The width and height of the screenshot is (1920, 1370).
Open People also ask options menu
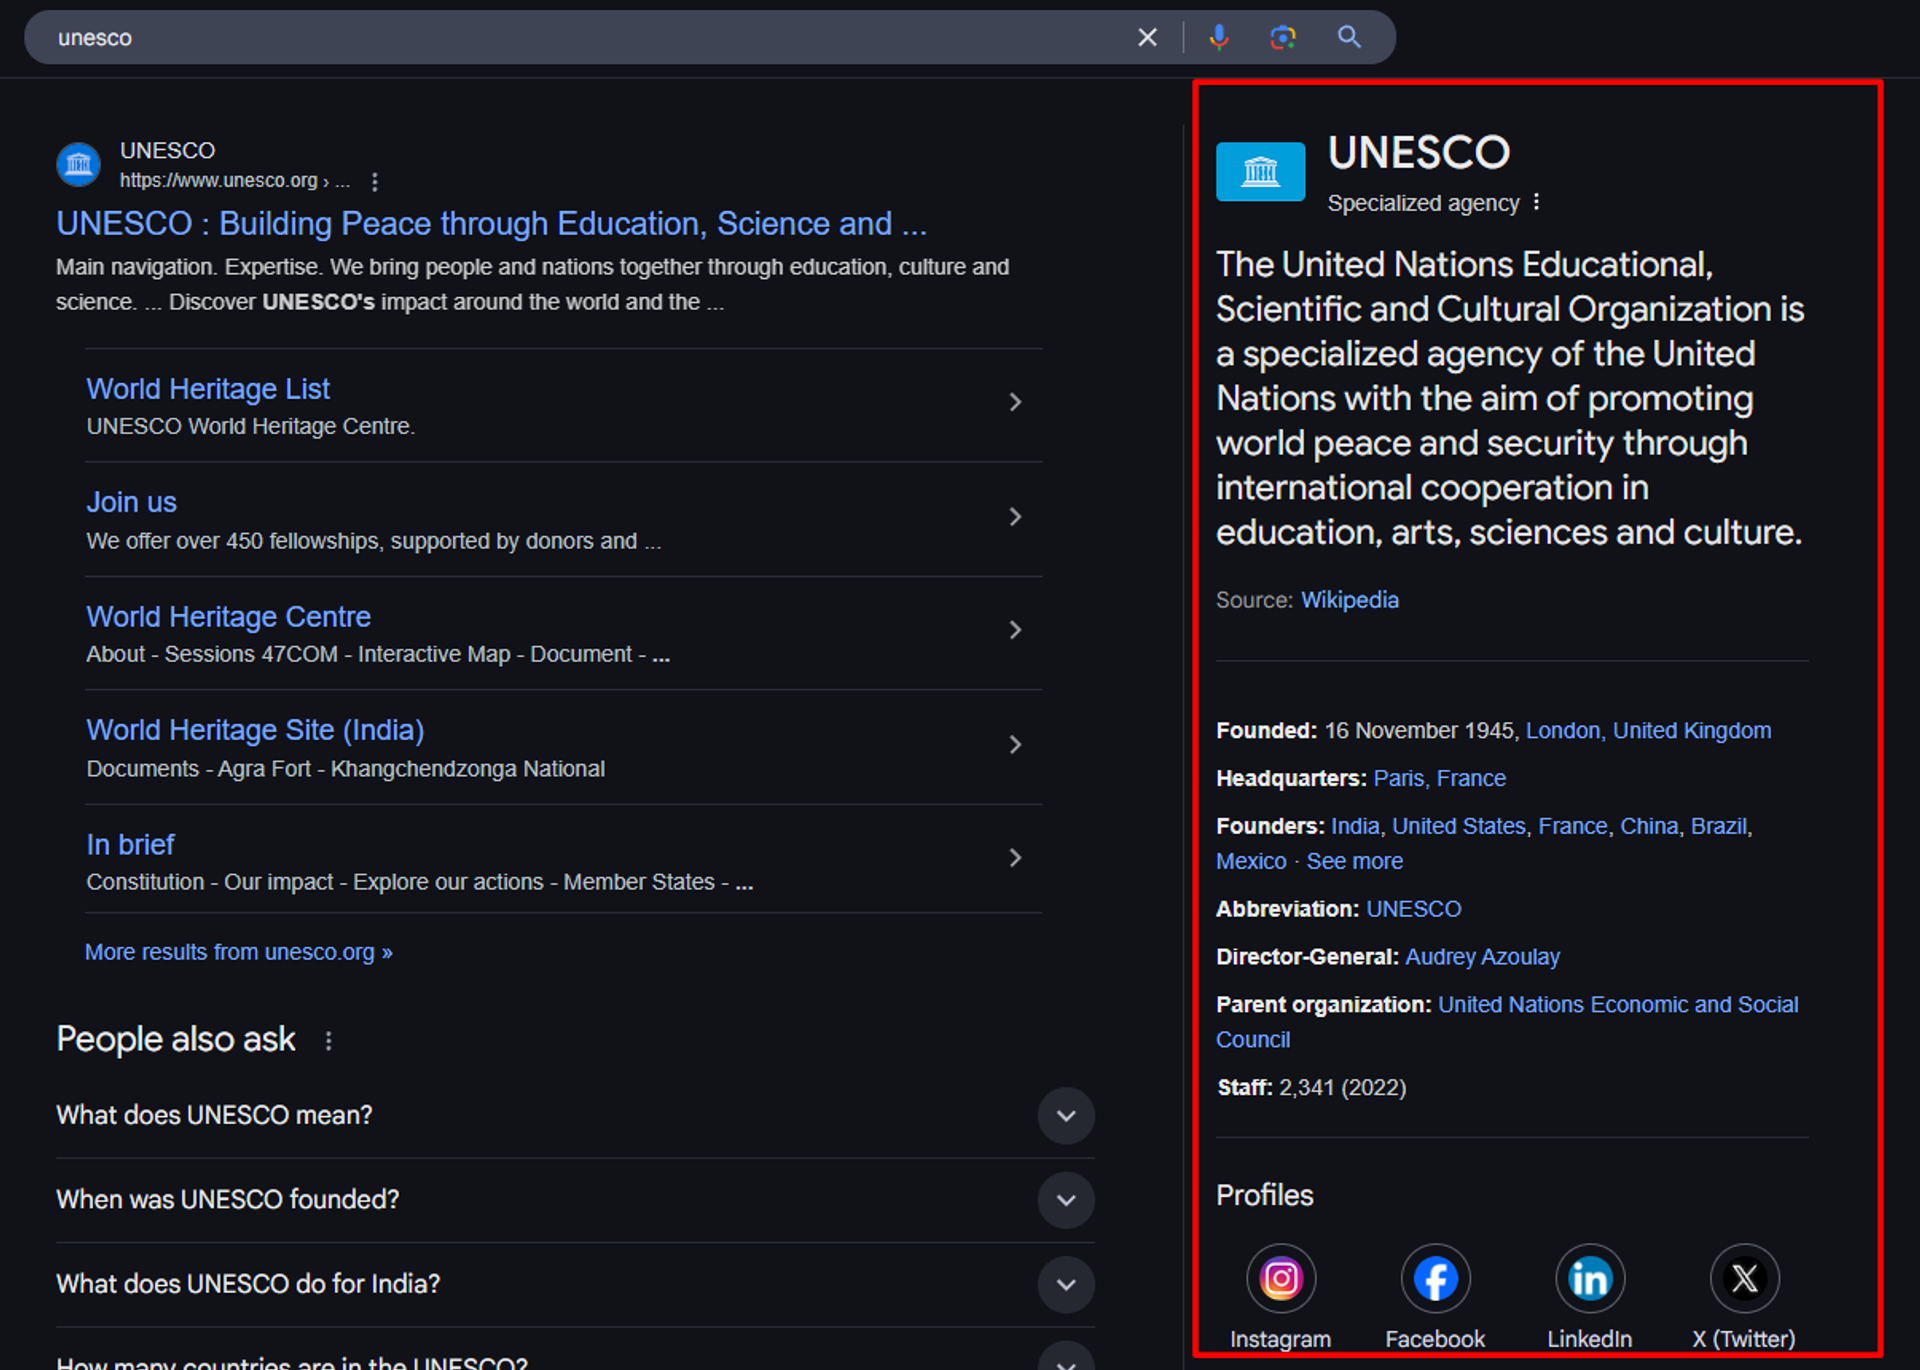pyautogui.click(x=328, y=1041)
